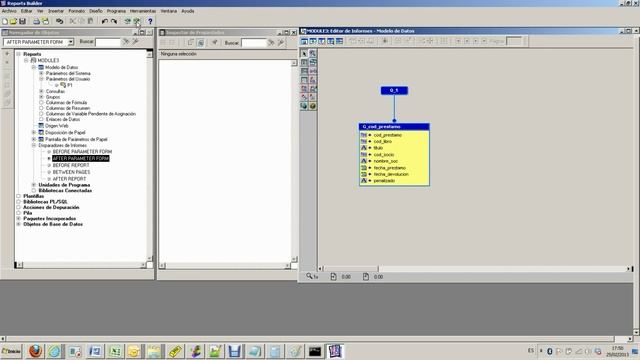Expand Unidades de Programa node
This screenshot has width=640, height=360.
pyautogui.click(x=34, y=185)
